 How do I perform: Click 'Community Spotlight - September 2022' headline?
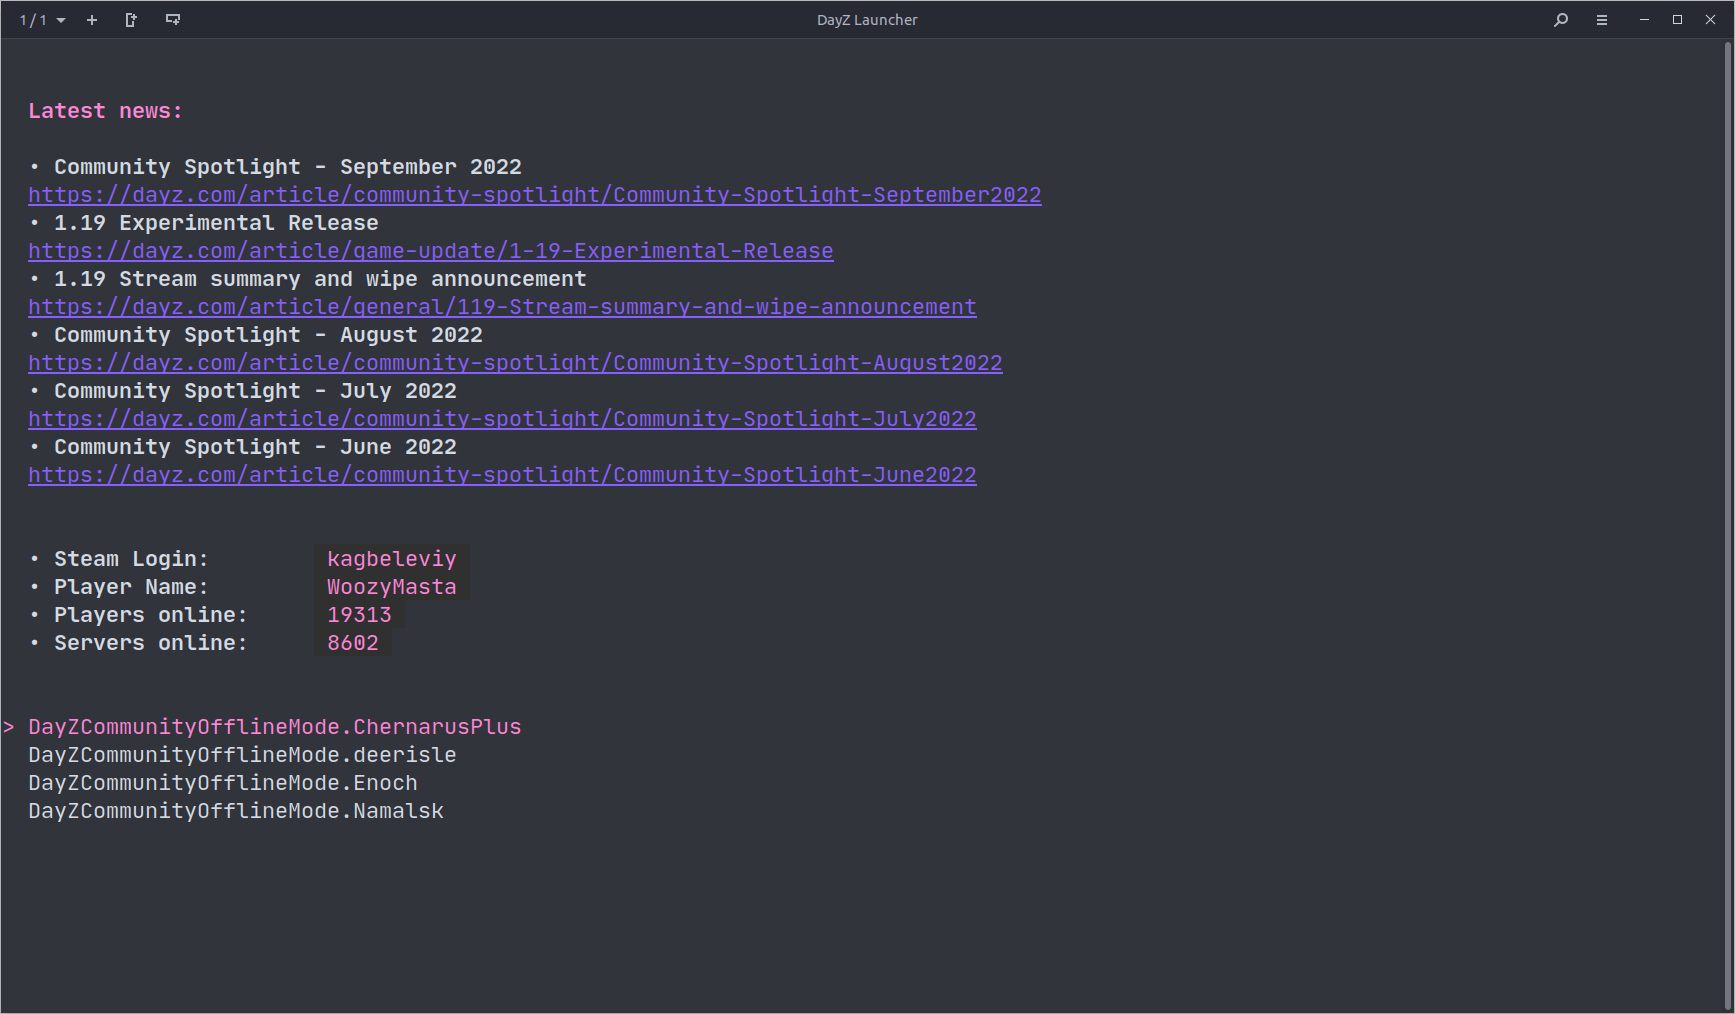pos(288,167)
